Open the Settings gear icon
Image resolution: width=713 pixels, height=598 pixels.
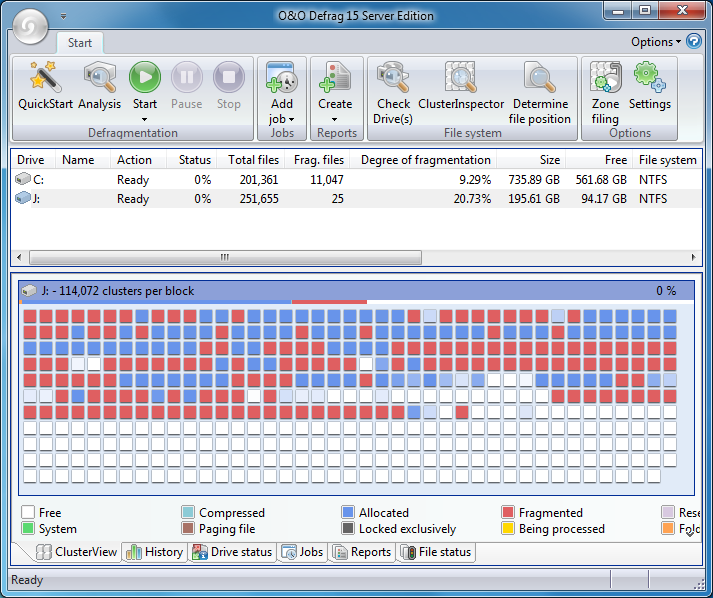pos(650,77)
